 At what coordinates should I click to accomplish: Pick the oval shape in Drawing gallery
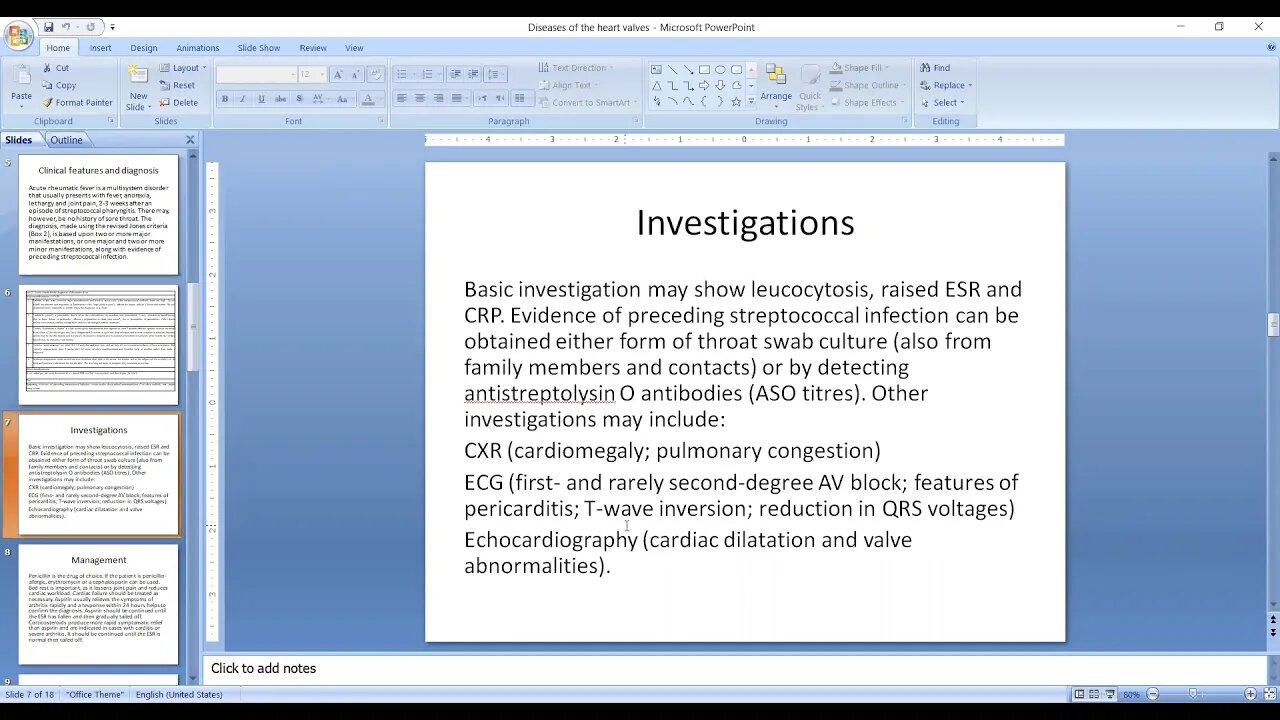point(720,69)
